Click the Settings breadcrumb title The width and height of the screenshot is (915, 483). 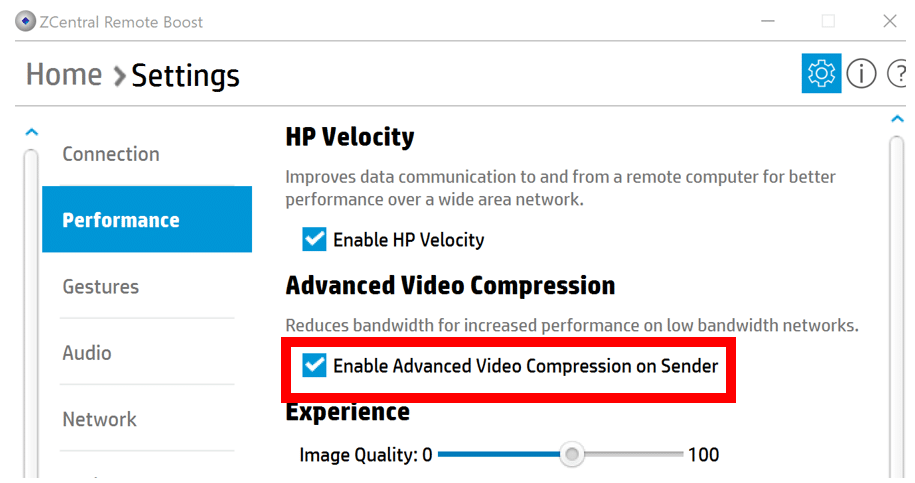[186, 76]
